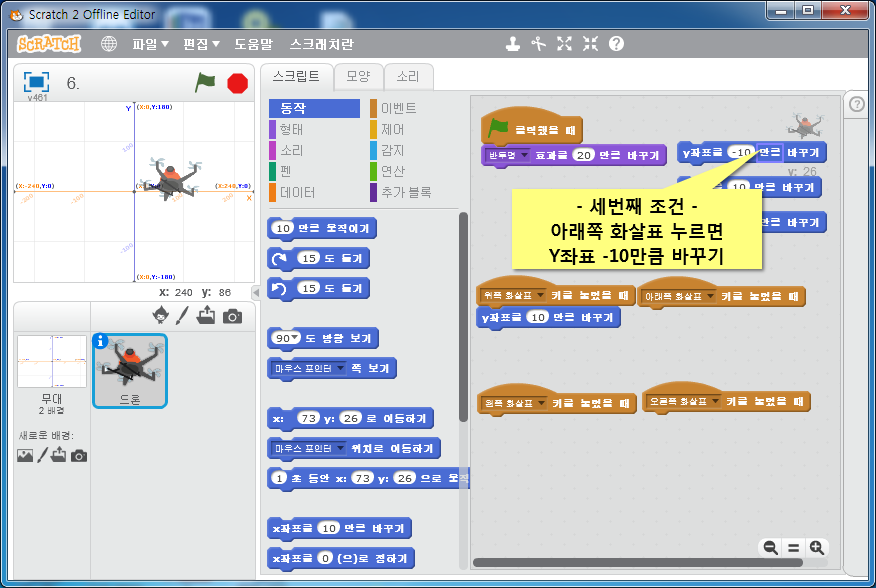Open the 왼쪽 화살표 key dropdown
The height and width of the screenshot is (588, 876).
tap(514, 402)
